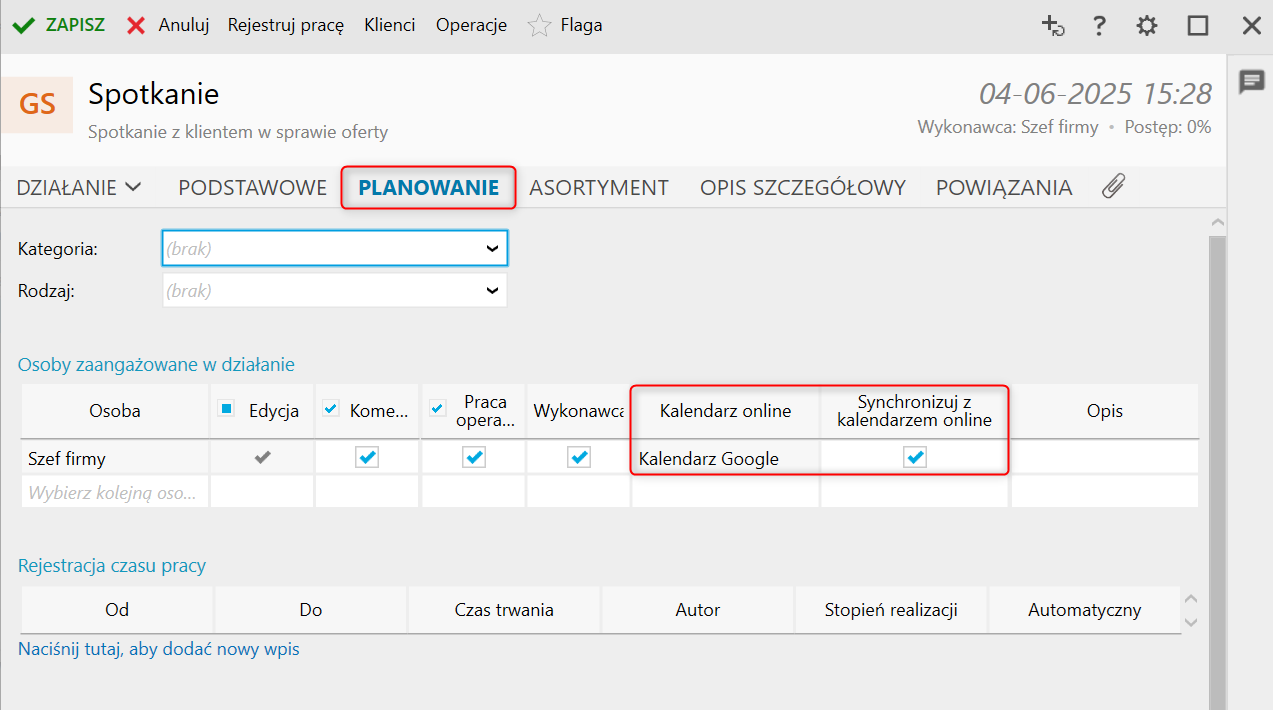Image resolution: width=1273 pixels, height=710 pixels.
Task: Click the vertical scrollbar of the form
Action: click(x=1216, y=450)
